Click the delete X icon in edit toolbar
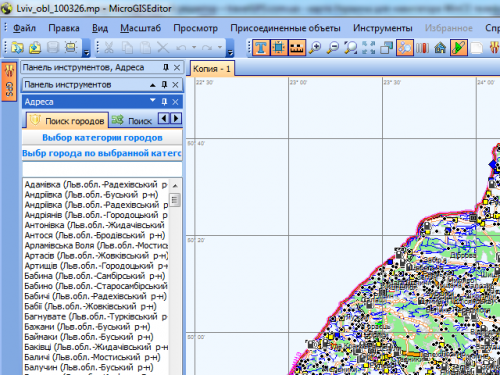Screen dimensions: 500x375 click(x=163, y=48)
